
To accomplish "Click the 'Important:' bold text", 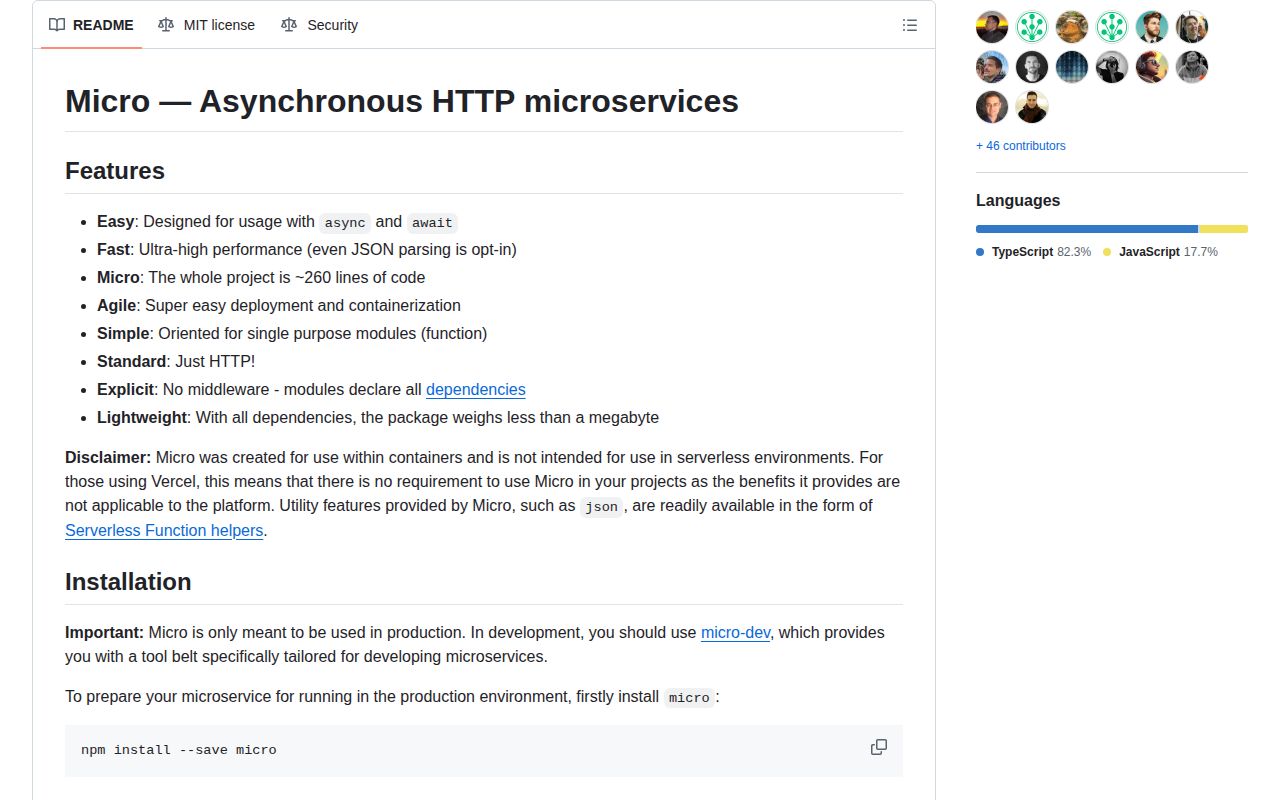I will pos(105,633).
